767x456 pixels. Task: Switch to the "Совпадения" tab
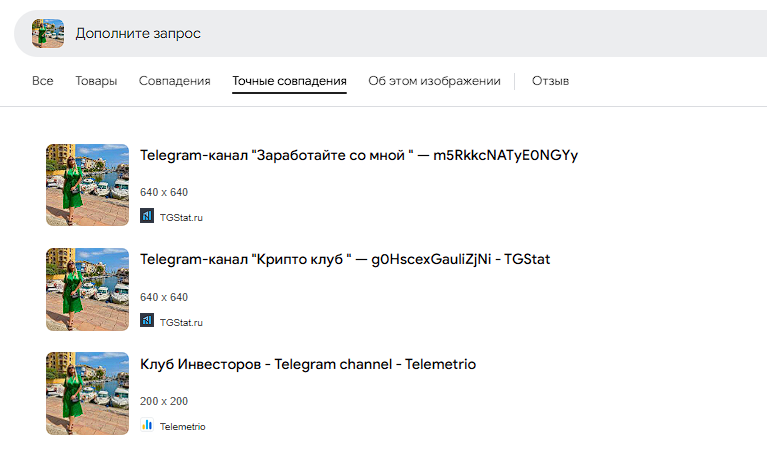tap(175, 81)
